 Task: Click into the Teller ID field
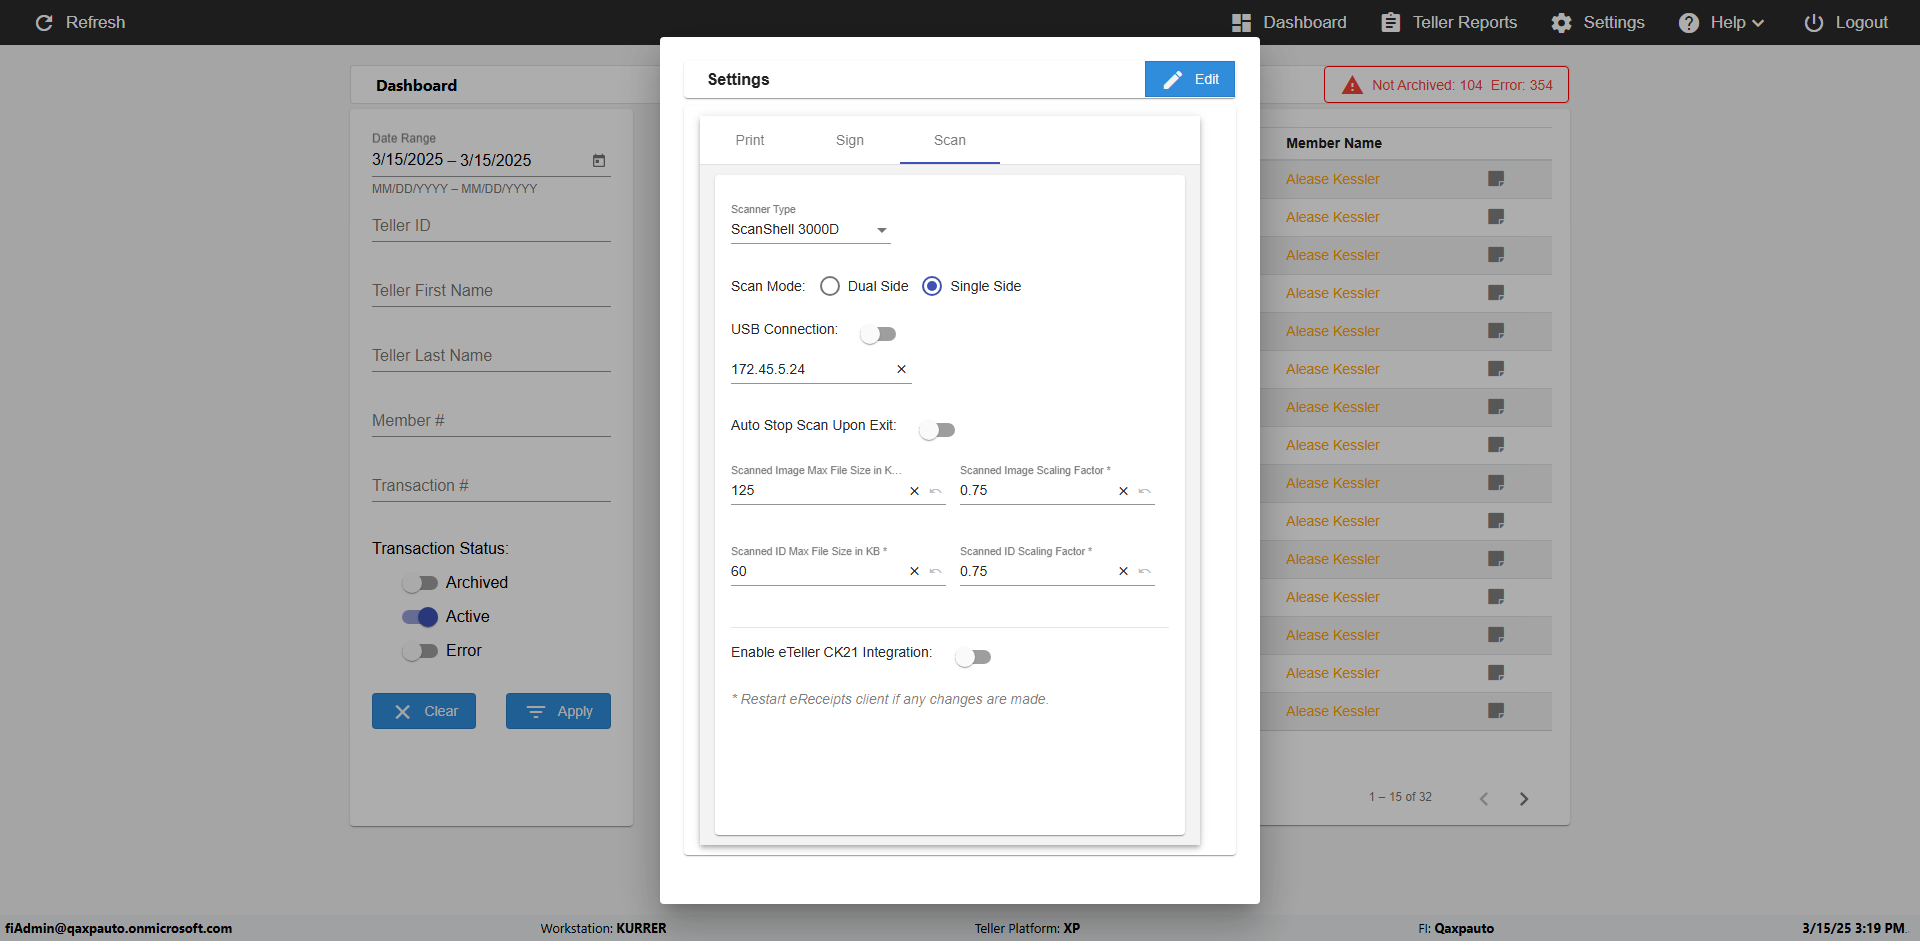click(x=491, y=226)
